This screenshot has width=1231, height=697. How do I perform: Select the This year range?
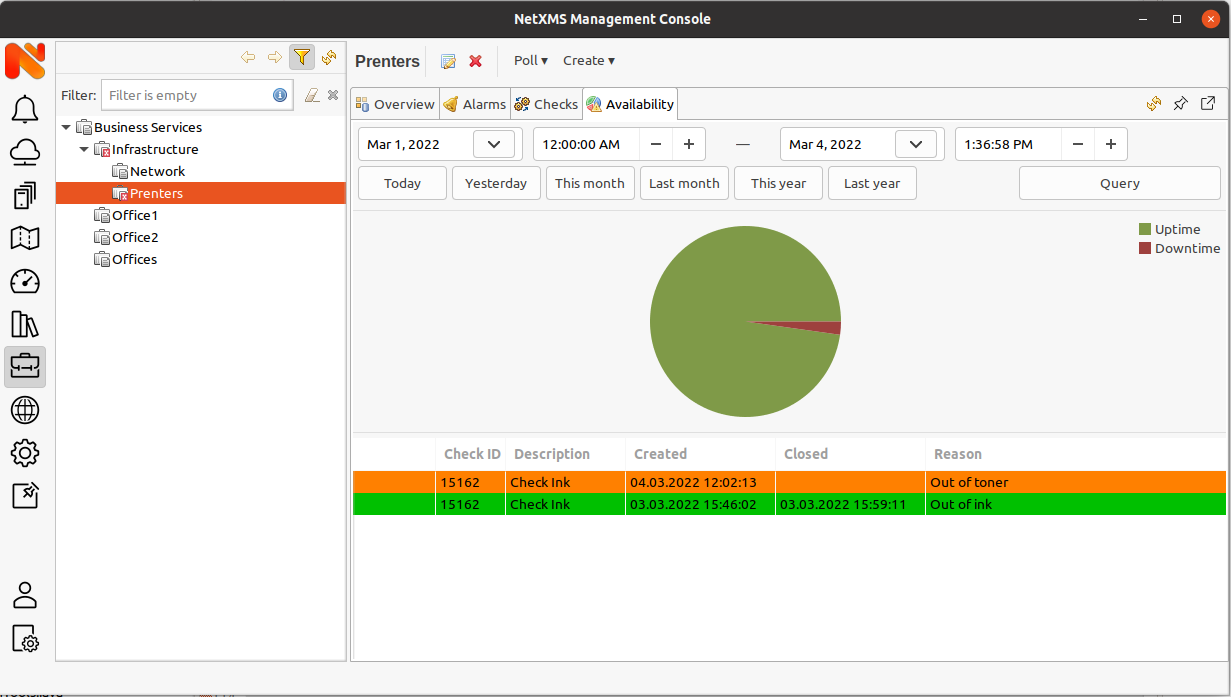[x=778, y=183]
